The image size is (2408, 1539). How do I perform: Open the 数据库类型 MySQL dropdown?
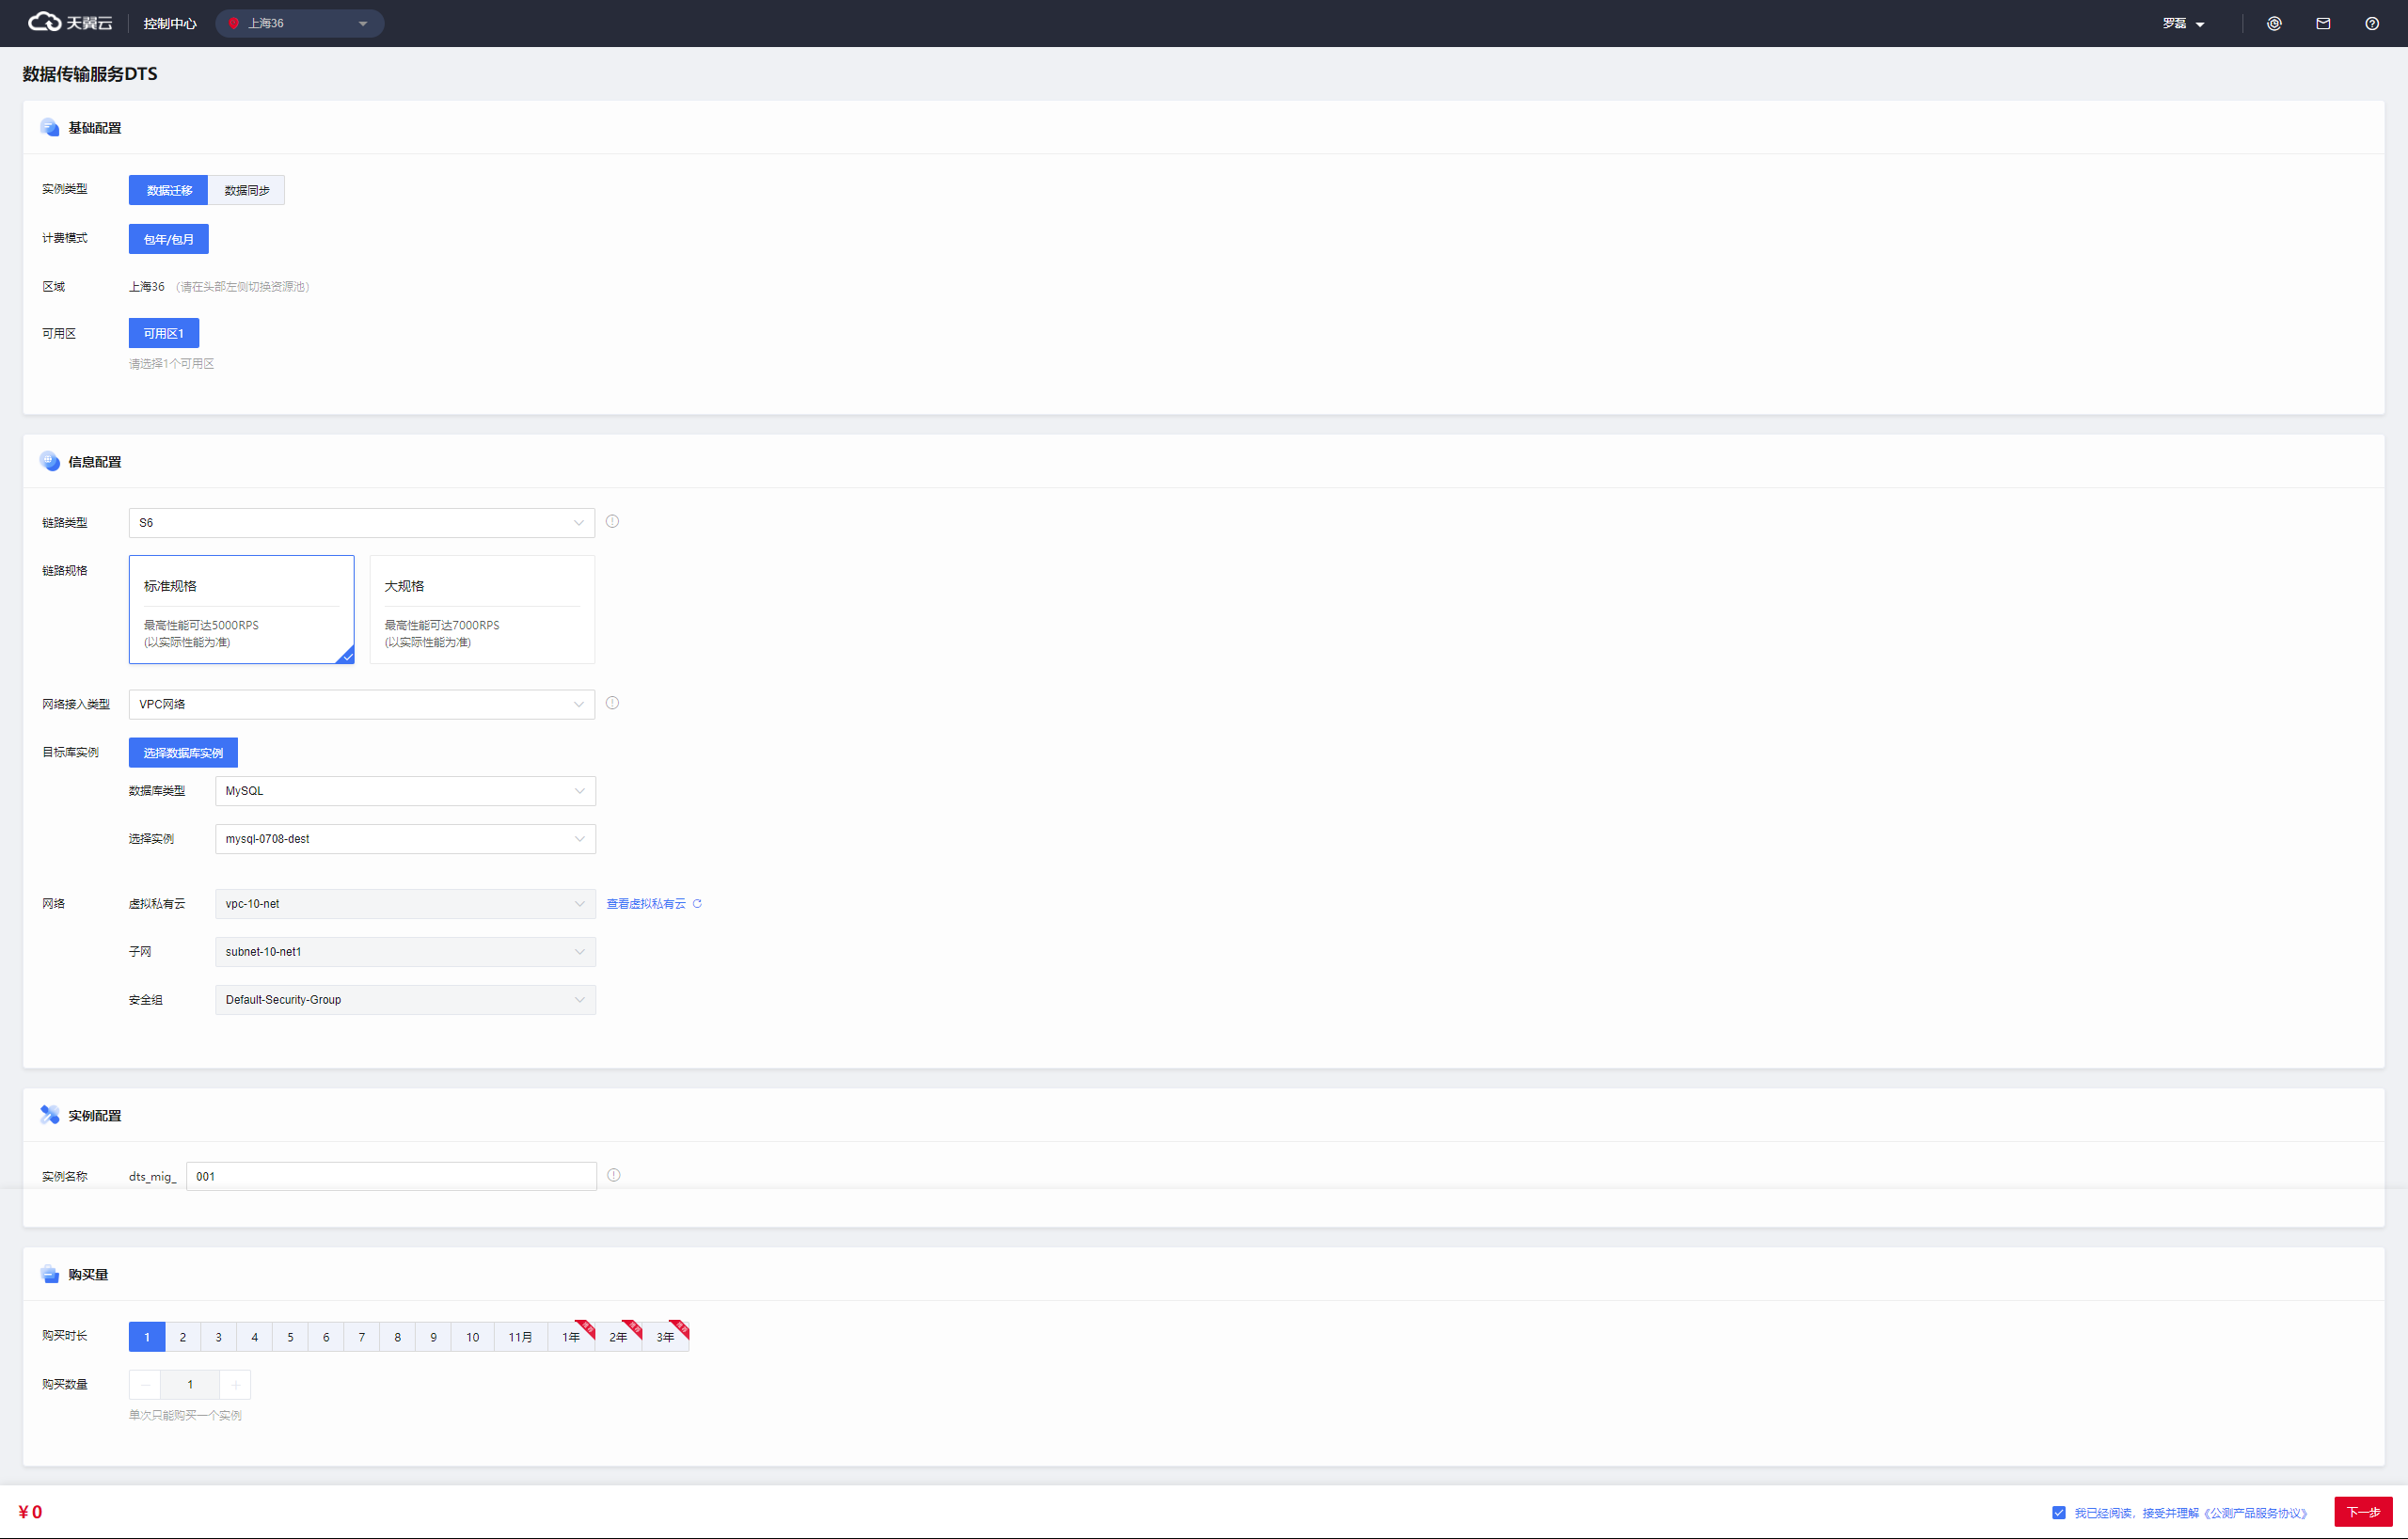click(405, 790)
